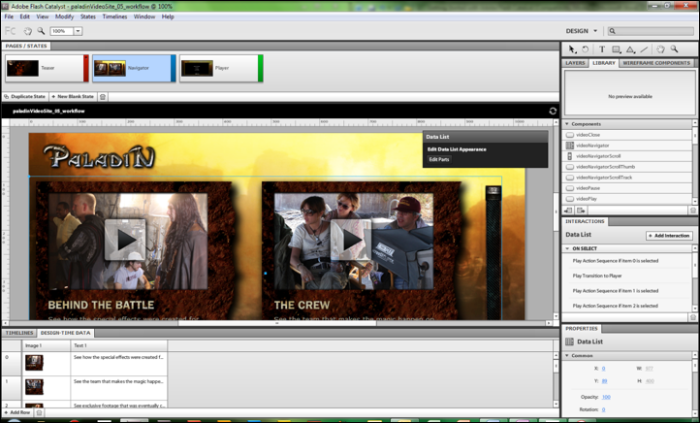
Task: Open the Timelines menu
Action: pyautogui.click(x=115, y=17)
